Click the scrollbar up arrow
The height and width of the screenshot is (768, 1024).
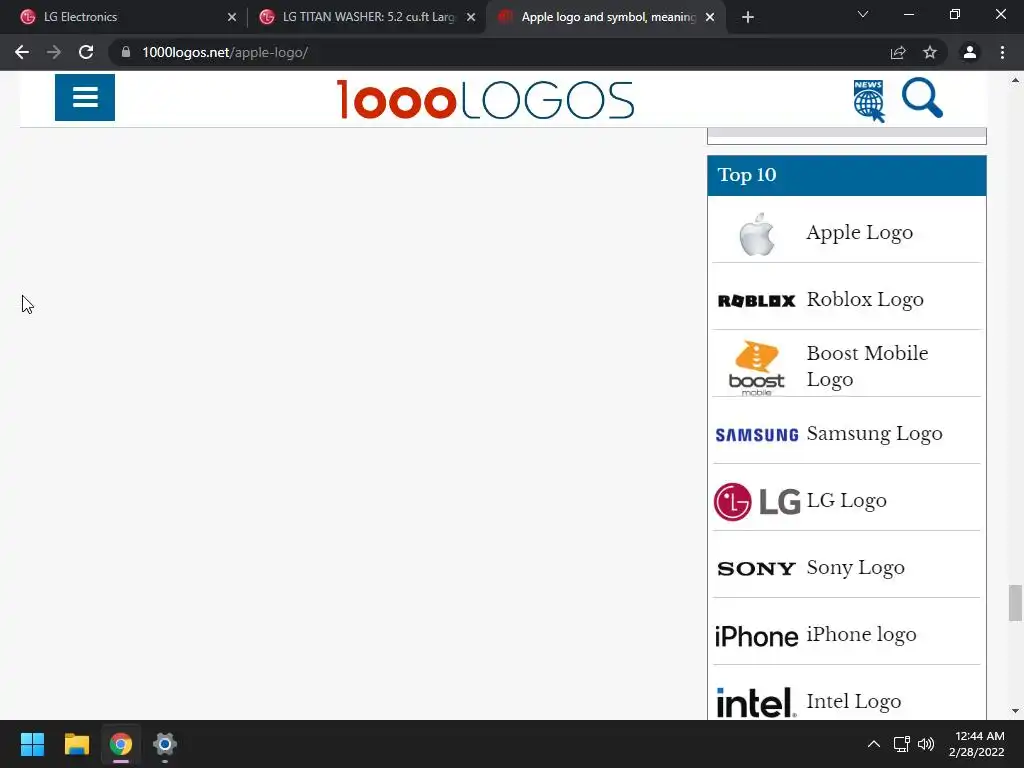[x=1015, y=80]
